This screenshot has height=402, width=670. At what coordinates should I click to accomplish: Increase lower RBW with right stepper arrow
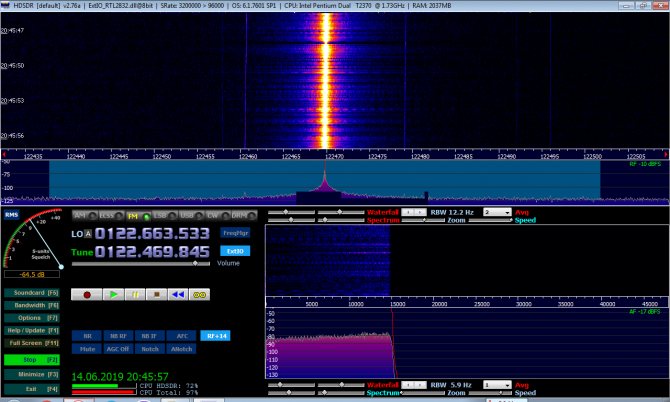tap(420, 385)
